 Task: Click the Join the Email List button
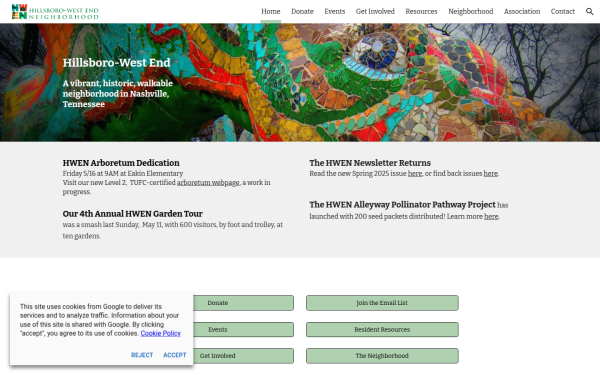[382, 303]
